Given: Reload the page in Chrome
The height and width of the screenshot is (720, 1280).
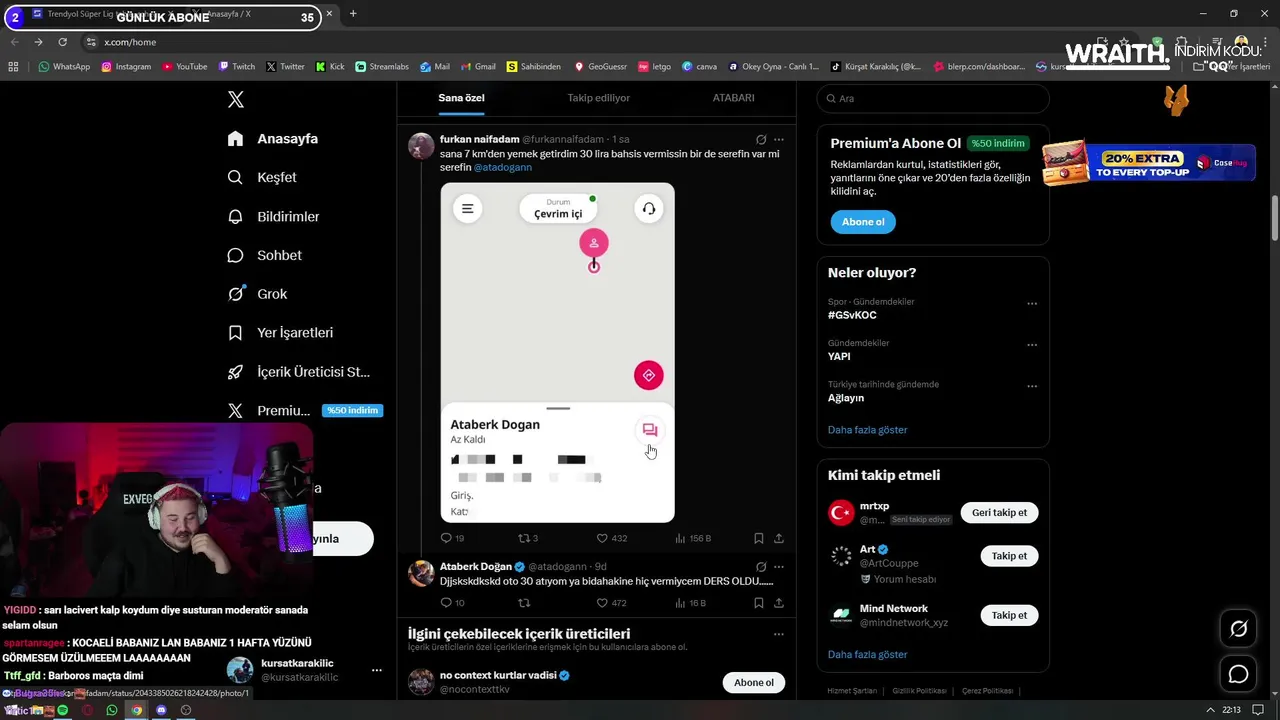Looking at the screenshot, I should coord(62,42).
